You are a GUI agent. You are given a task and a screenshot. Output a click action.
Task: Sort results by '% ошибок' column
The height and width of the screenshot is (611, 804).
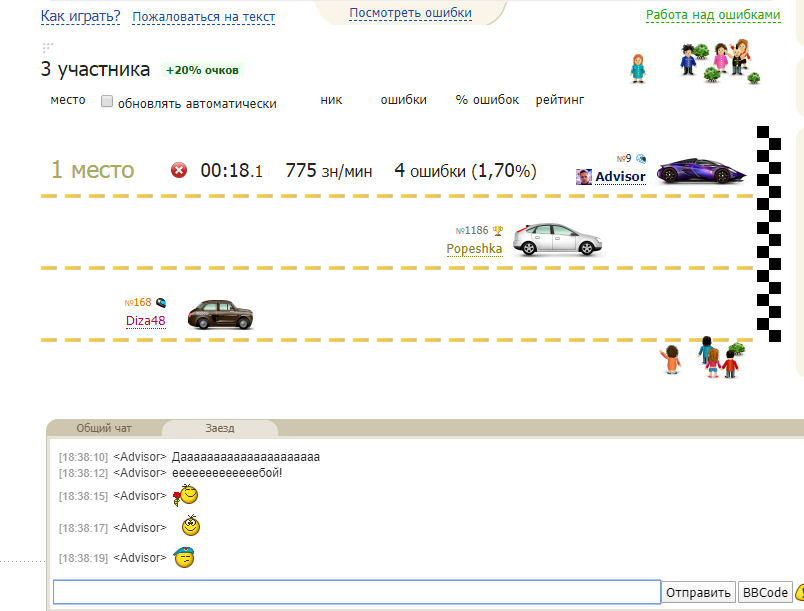487,100
